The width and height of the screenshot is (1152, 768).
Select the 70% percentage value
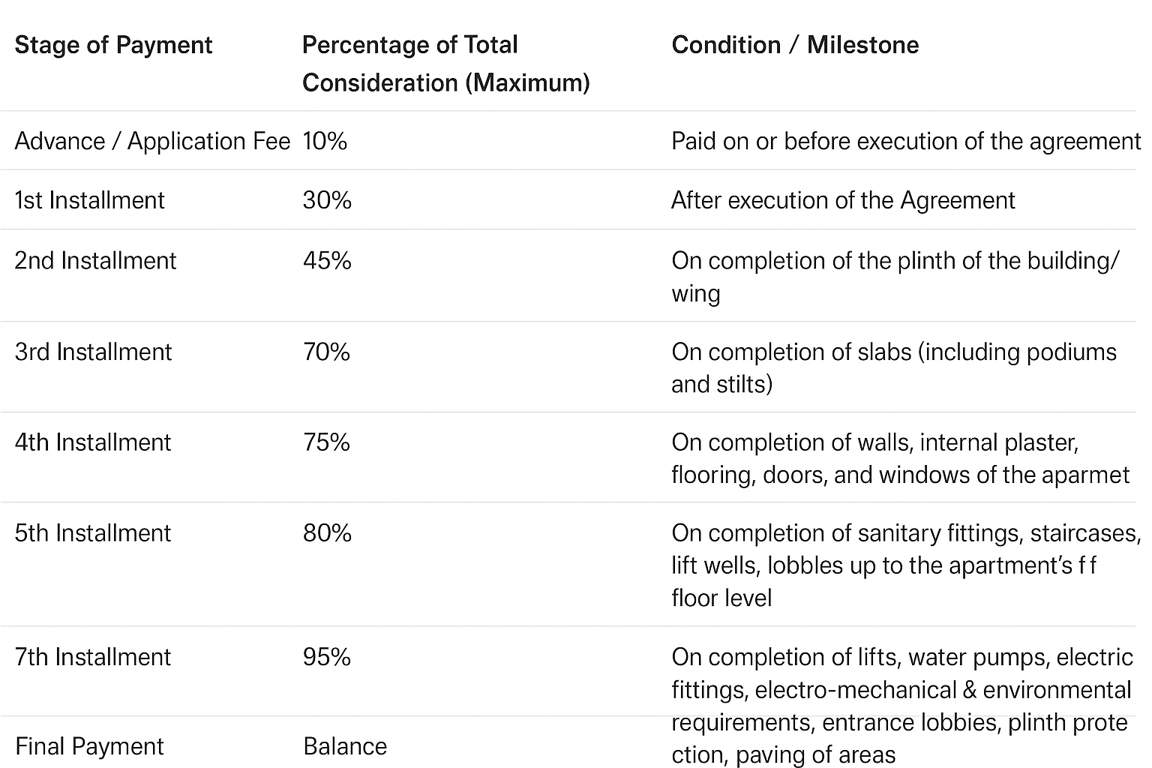click(327, 352)
